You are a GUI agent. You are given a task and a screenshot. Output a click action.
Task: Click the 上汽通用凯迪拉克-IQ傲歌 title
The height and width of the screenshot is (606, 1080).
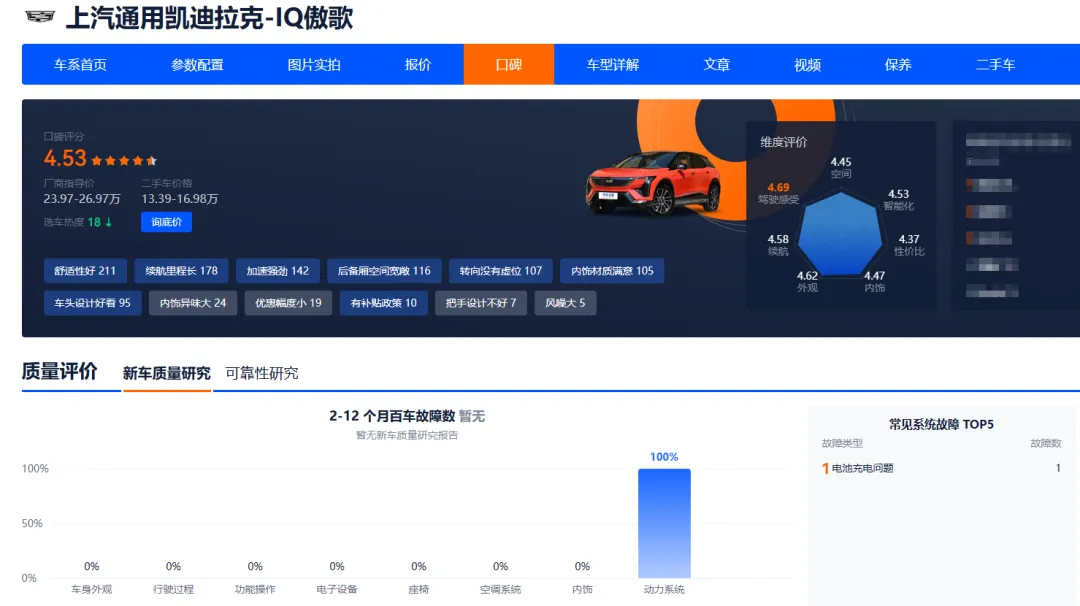[x=209, y=18]
